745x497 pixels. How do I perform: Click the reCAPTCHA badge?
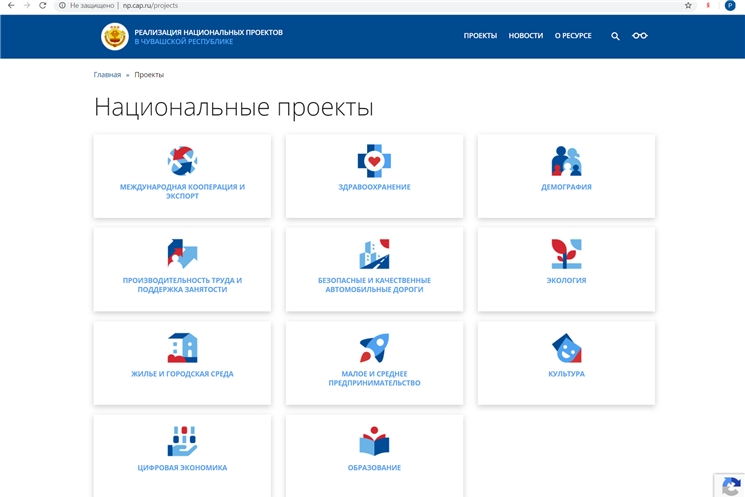point(730,486)
